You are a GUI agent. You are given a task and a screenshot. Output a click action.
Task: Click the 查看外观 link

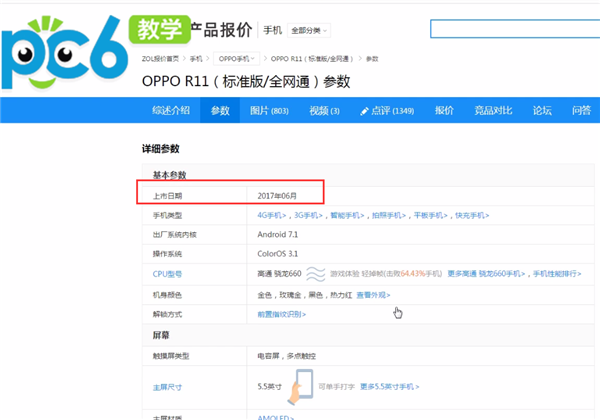[373, 295]
